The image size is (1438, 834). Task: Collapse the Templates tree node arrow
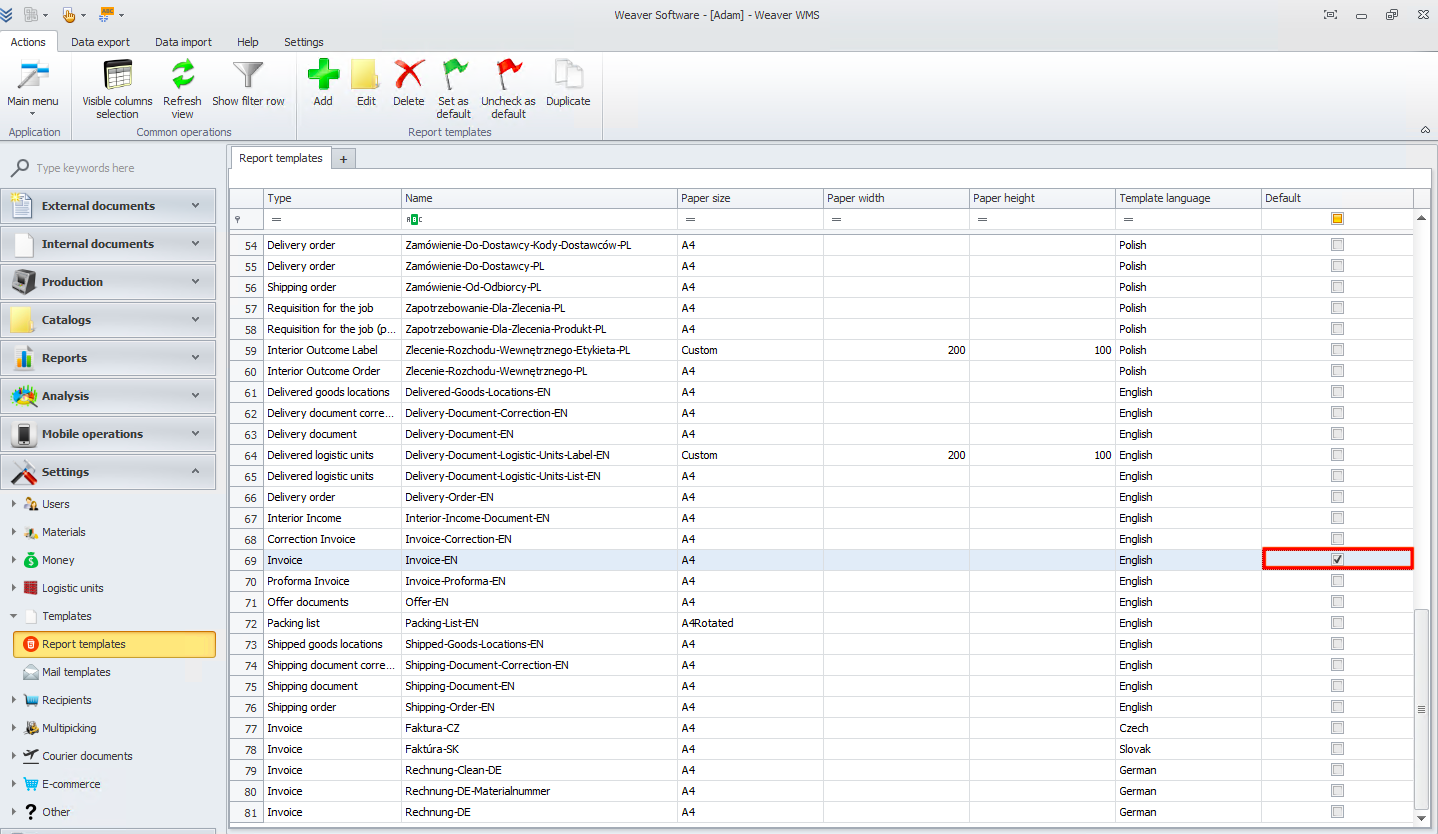[x=13, y=616]
